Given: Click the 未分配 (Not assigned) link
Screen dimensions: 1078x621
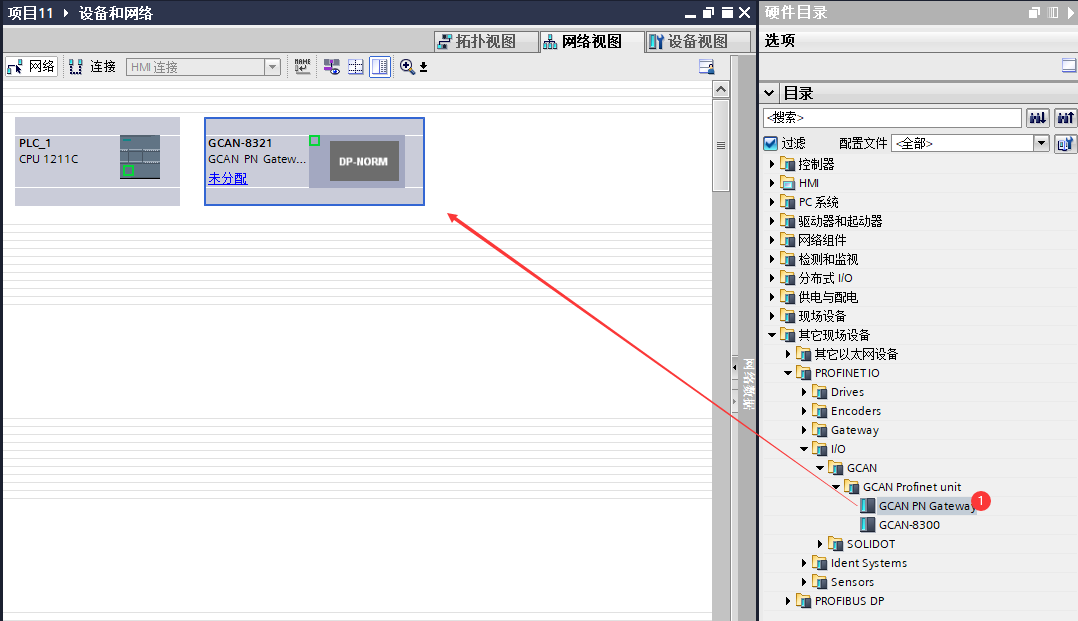Looking at the screenshot, I should [227, 178].
